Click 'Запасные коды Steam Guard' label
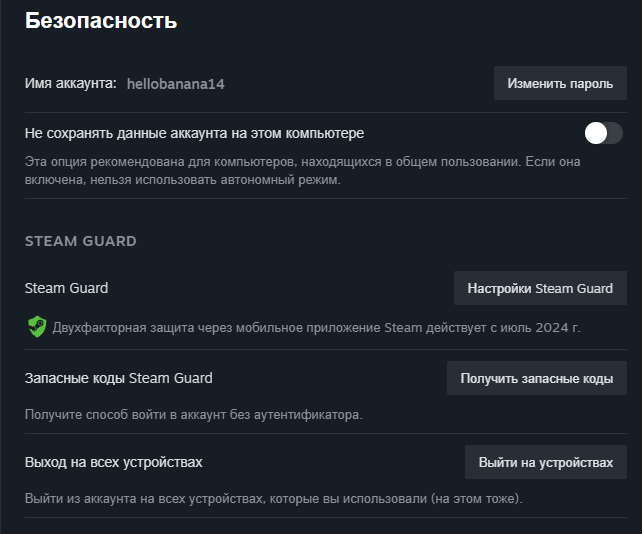The image size is (642, 534). (x=119, y=378)
